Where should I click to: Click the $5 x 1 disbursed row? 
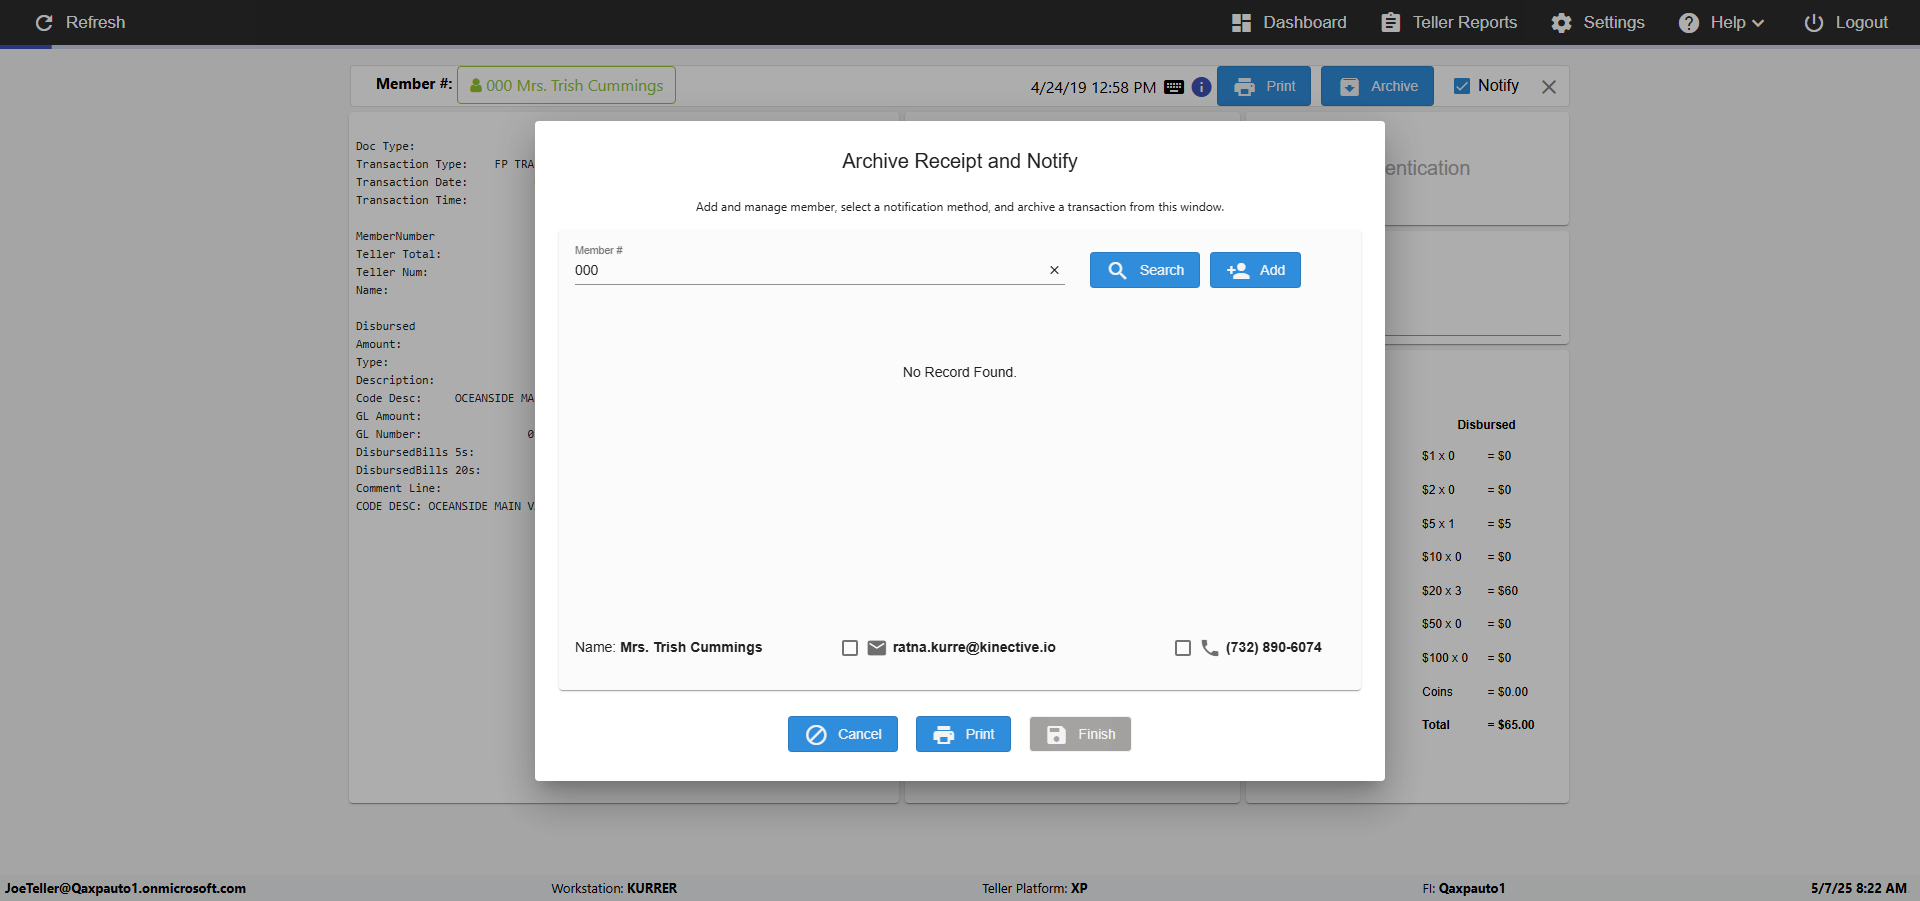[1467, 524]
